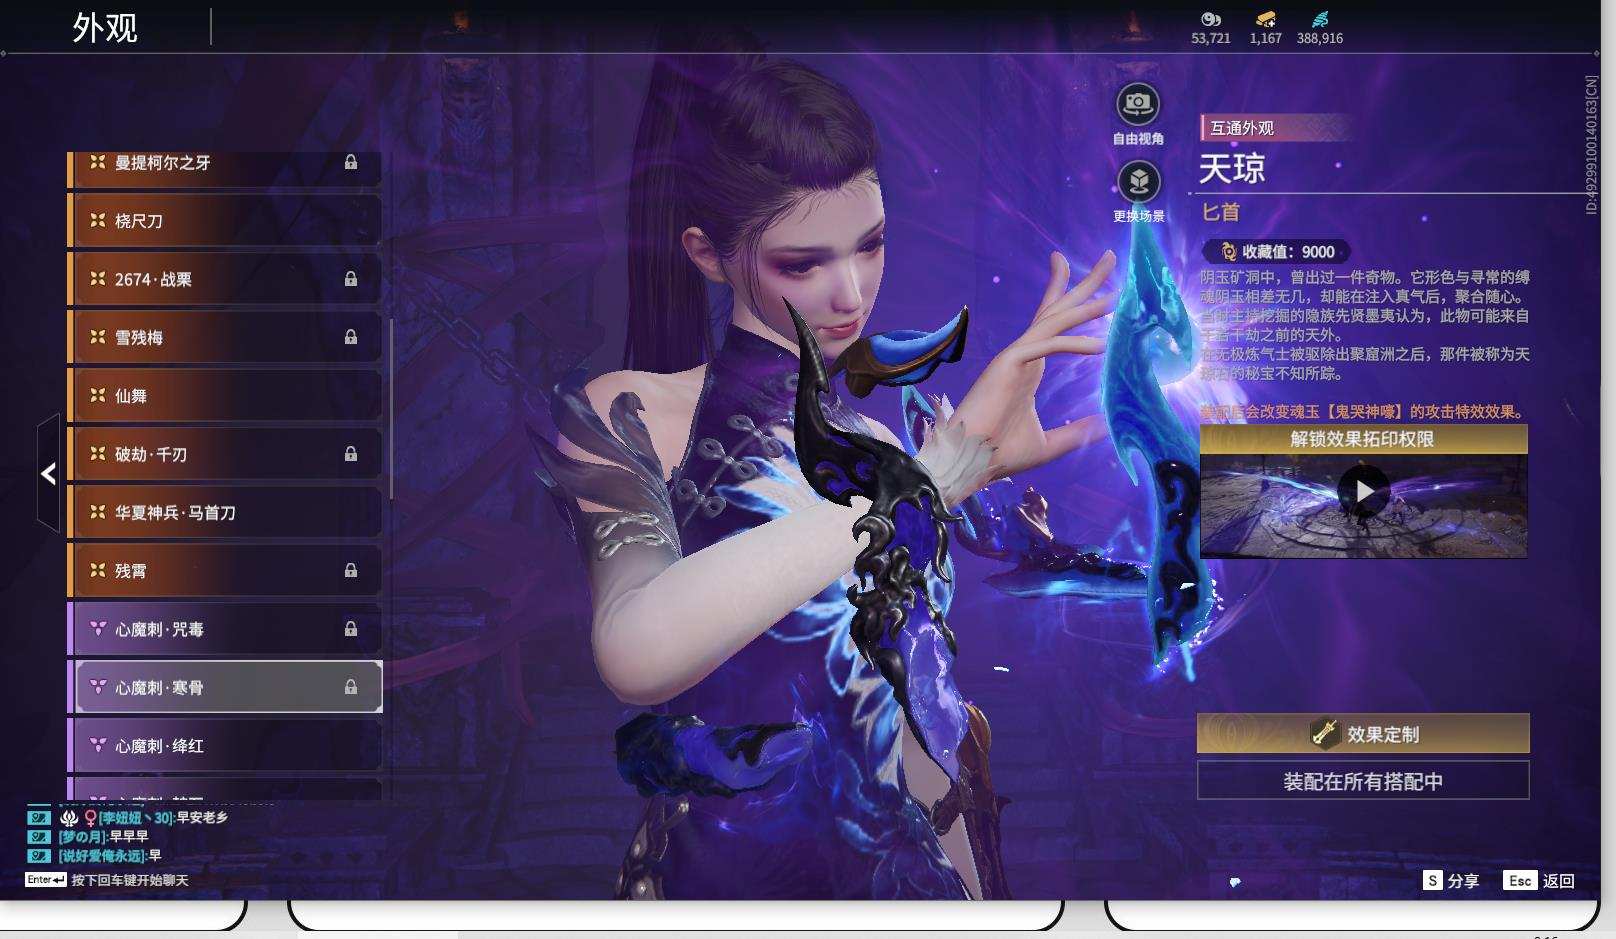
Task: Click the S 分享 share button
Action: point(1451,881)
